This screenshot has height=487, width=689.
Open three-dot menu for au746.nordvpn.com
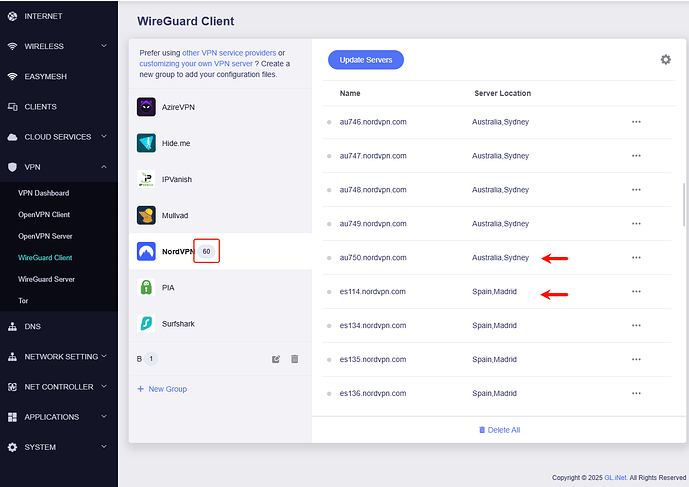tap(636, 122)
